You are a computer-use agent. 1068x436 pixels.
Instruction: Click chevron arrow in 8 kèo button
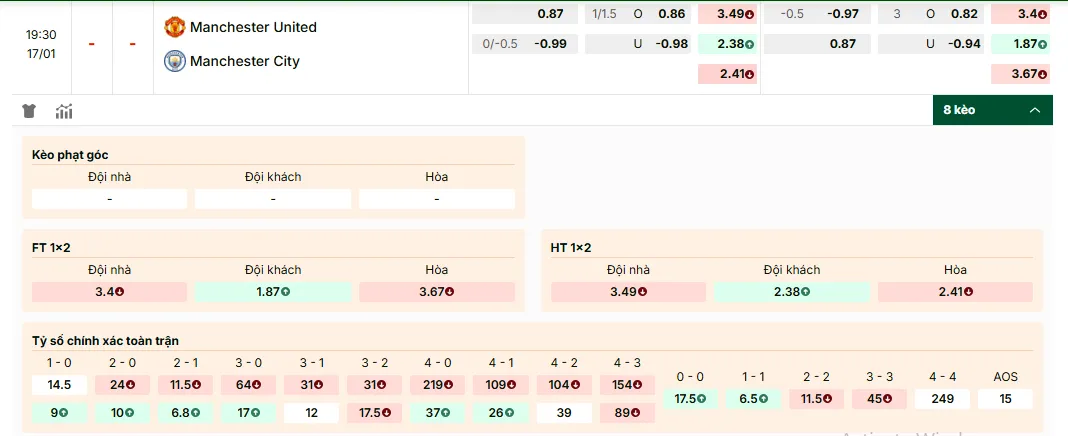(1034, 110)
